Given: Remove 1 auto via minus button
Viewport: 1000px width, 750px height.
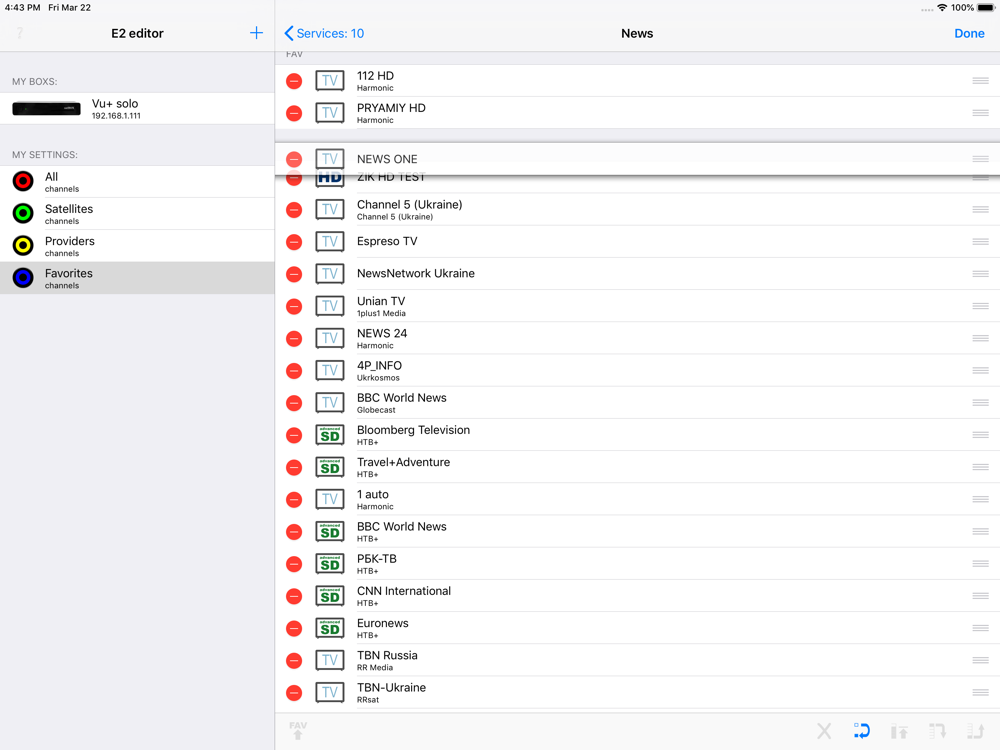Looking at the screenshot, I should pyautogui.click(x=294, y=499).
